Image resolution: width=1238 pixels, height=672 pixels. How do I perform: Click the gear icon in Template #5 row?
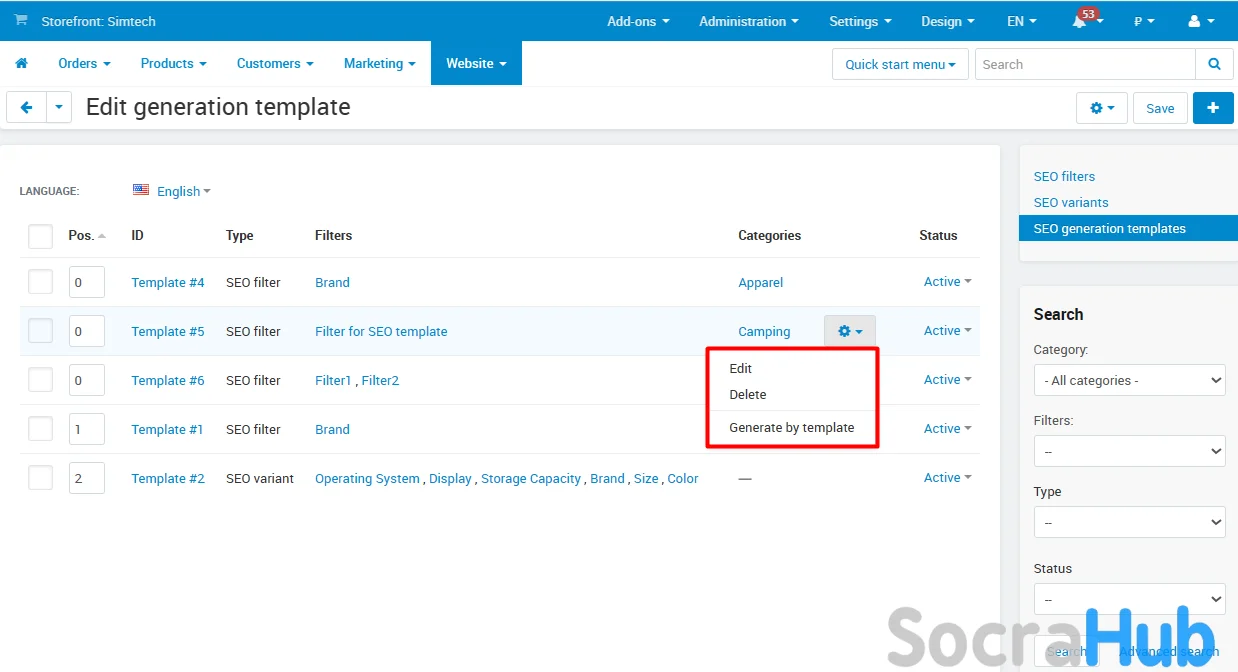coord(849,331)
